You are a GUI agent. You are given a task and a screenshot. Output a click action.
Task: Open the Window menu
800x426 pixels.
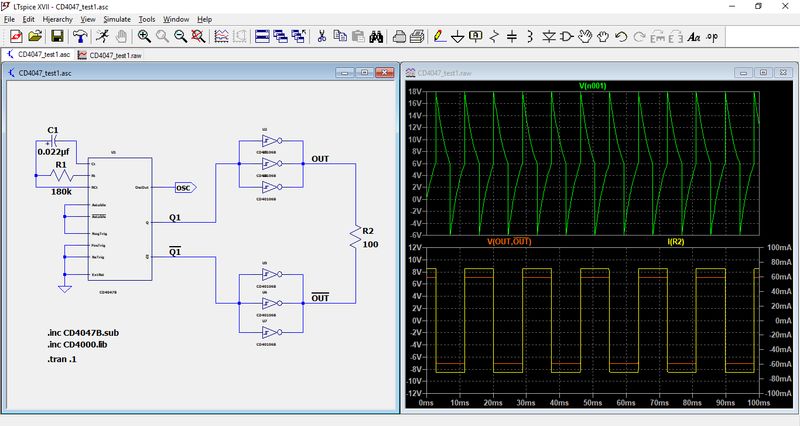(x=176, y=19)
